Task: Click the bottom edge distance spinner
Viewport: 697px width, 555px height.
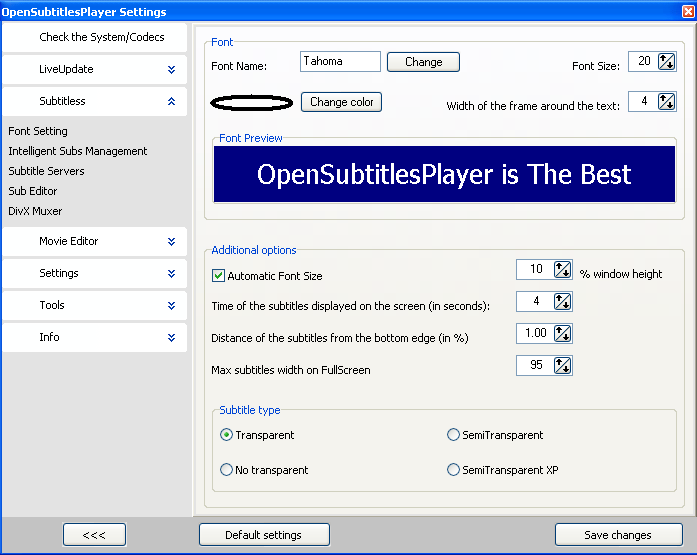Action: tap(562, 333)
